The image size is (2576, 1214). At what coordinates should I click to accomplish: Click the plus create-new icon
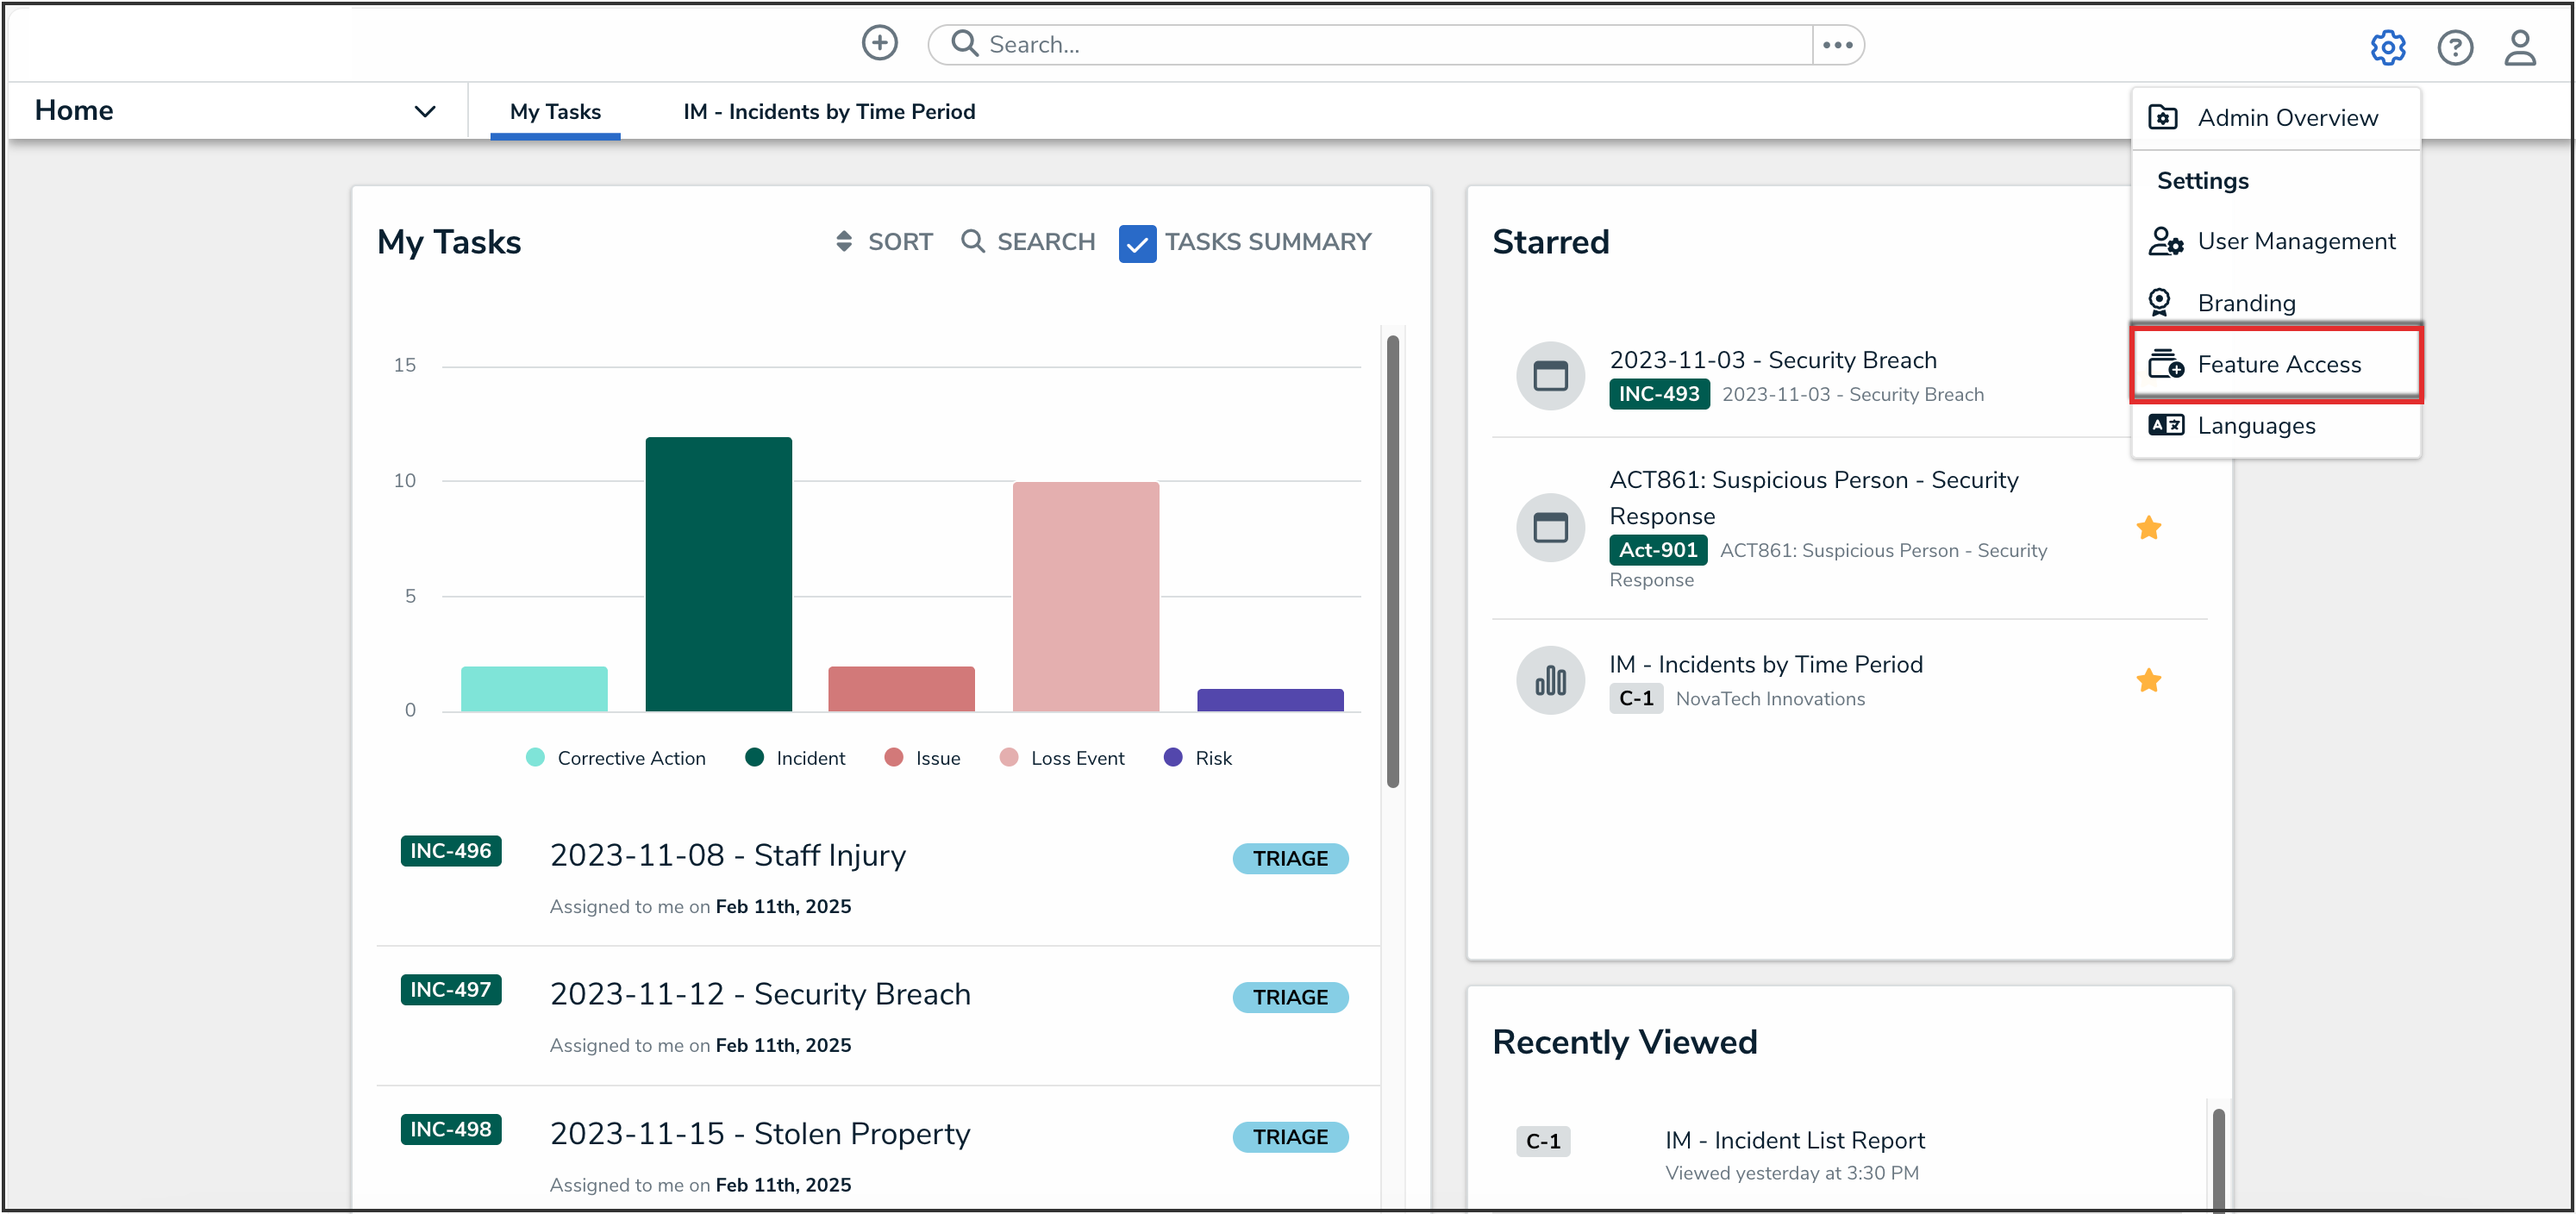[x=879, y=43]
